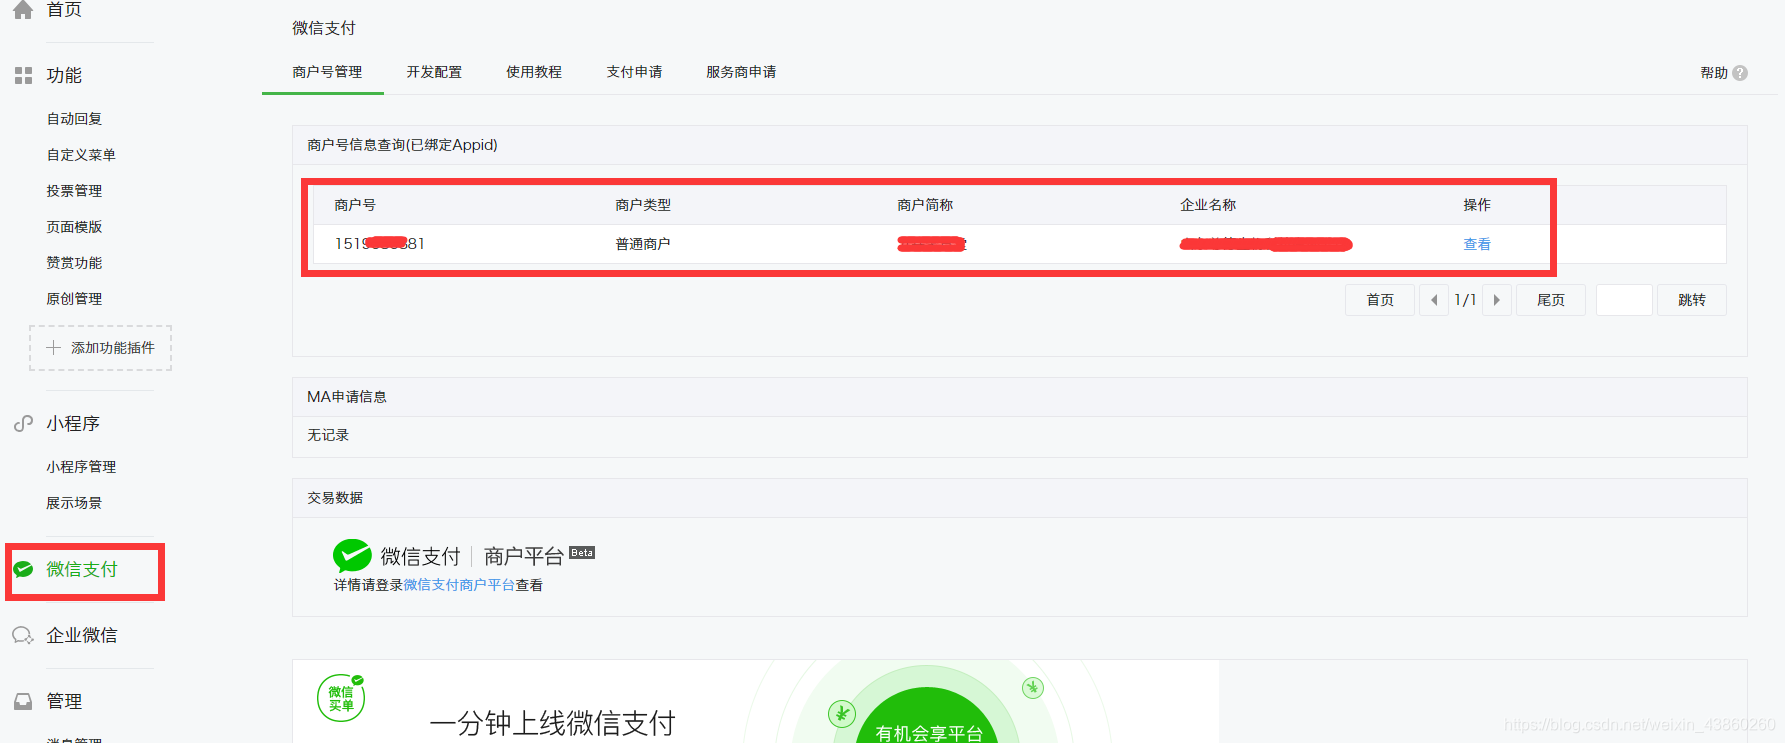Viewport: 1785px width, 743px height.
Task: Click the mini program icon beside 小程序
Action: click(x=23, y=424)
